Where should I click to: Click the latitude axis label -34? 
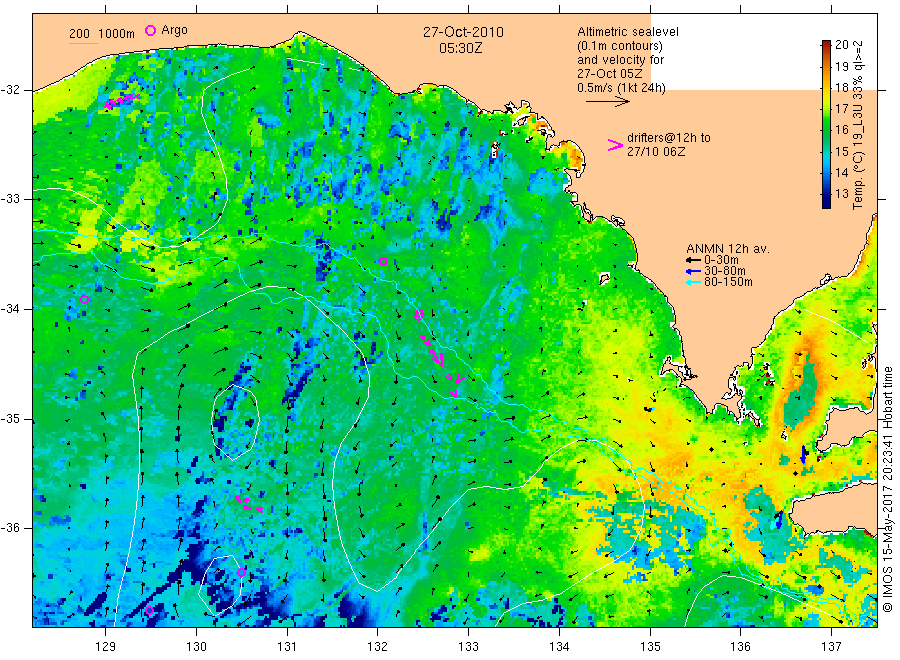coord(11,309)
